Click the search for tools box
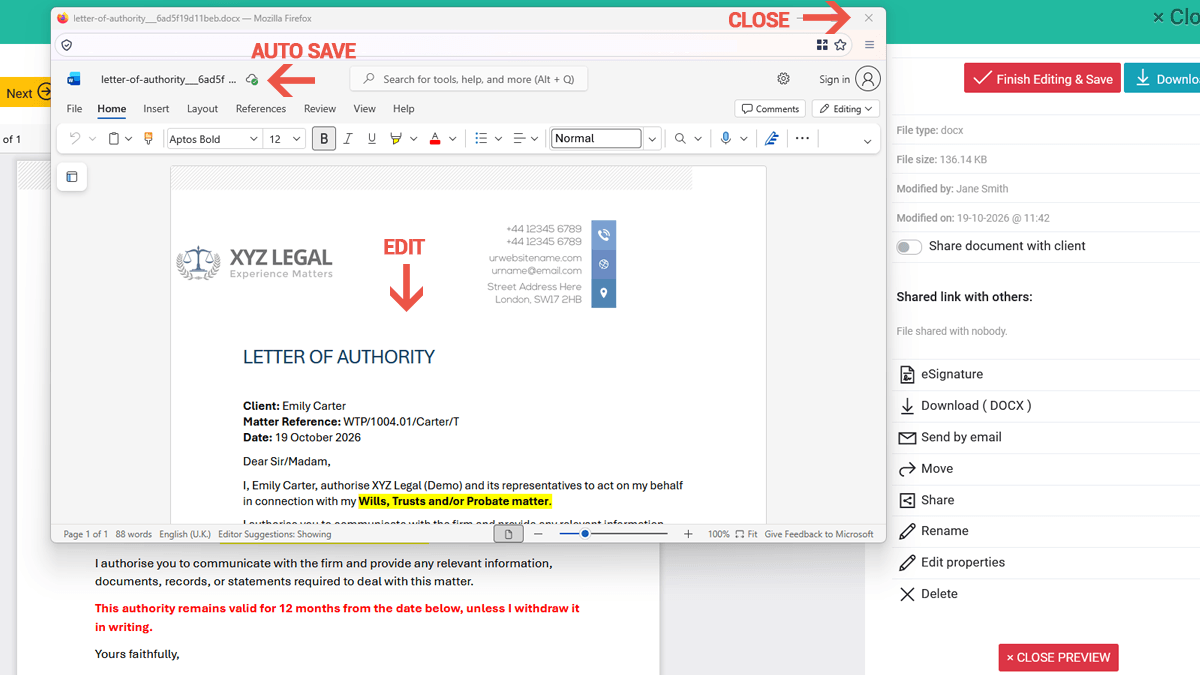 click(468, 79)
